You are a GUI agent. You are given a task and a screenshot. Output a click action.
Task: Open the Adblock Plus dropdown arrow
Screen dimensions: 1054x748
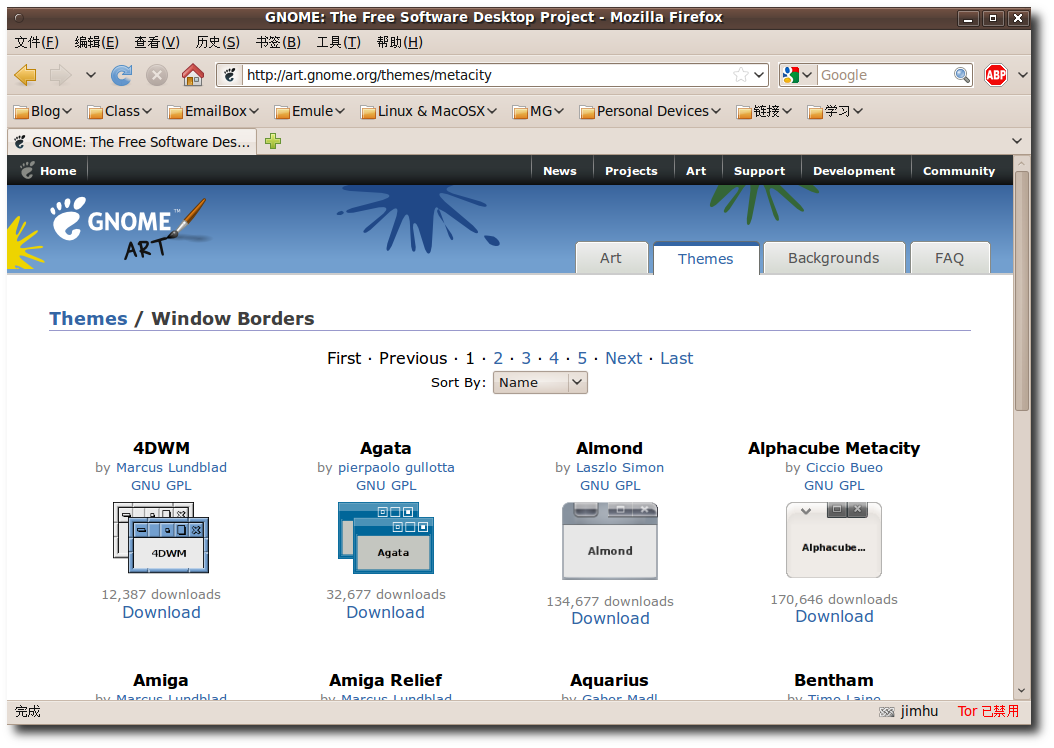pyautogui.click(x=1022, y=75)
